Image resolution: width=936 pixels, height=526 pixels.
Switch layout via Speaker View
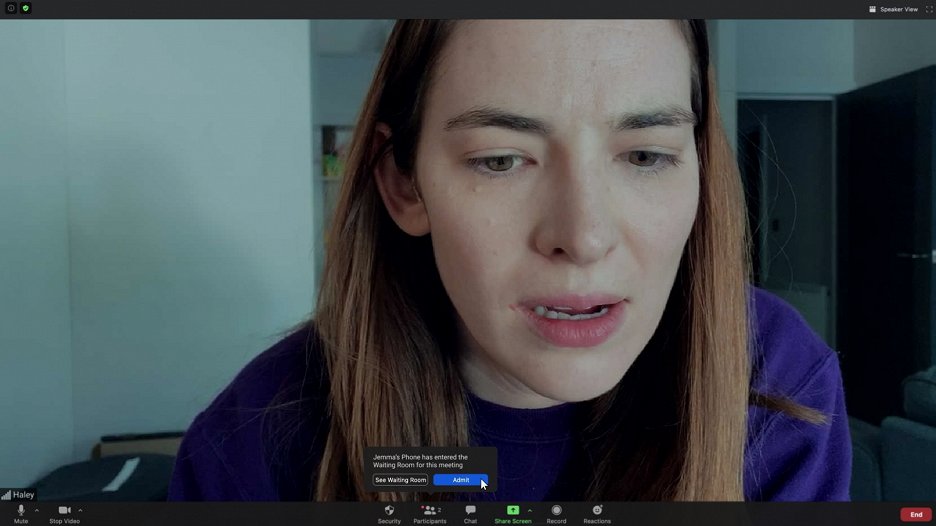893,9
